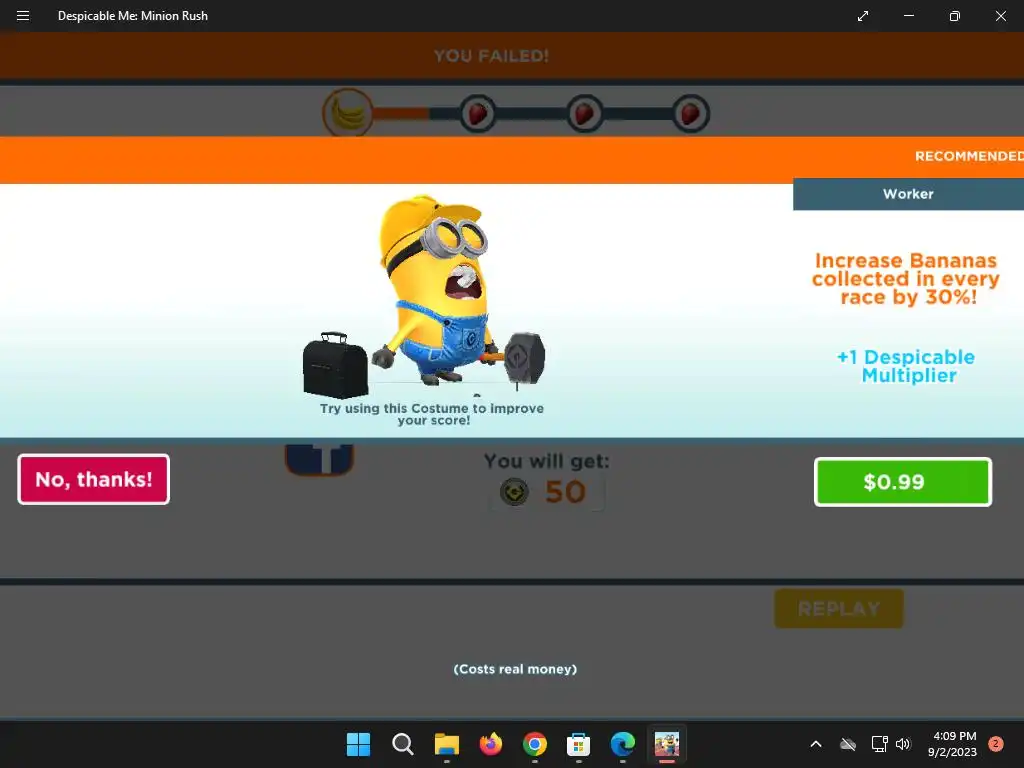Restore down the Minion Rush window
This screenshot has height=768, width=1024.
954,16
